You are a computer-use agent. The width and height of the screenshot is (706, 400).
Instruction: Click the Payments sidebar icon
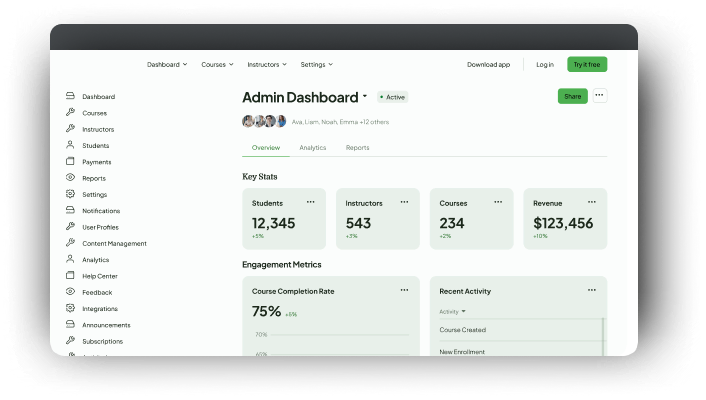[x=70, y=161]
